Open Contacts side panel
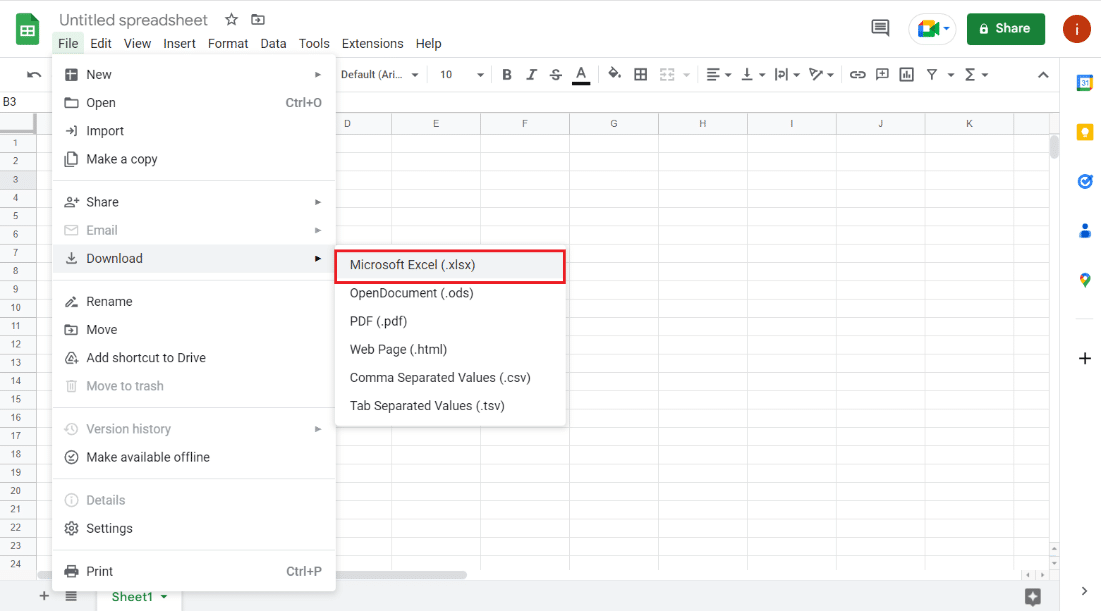This screenshot has height=611, width=1101. tap(1085, 230)
